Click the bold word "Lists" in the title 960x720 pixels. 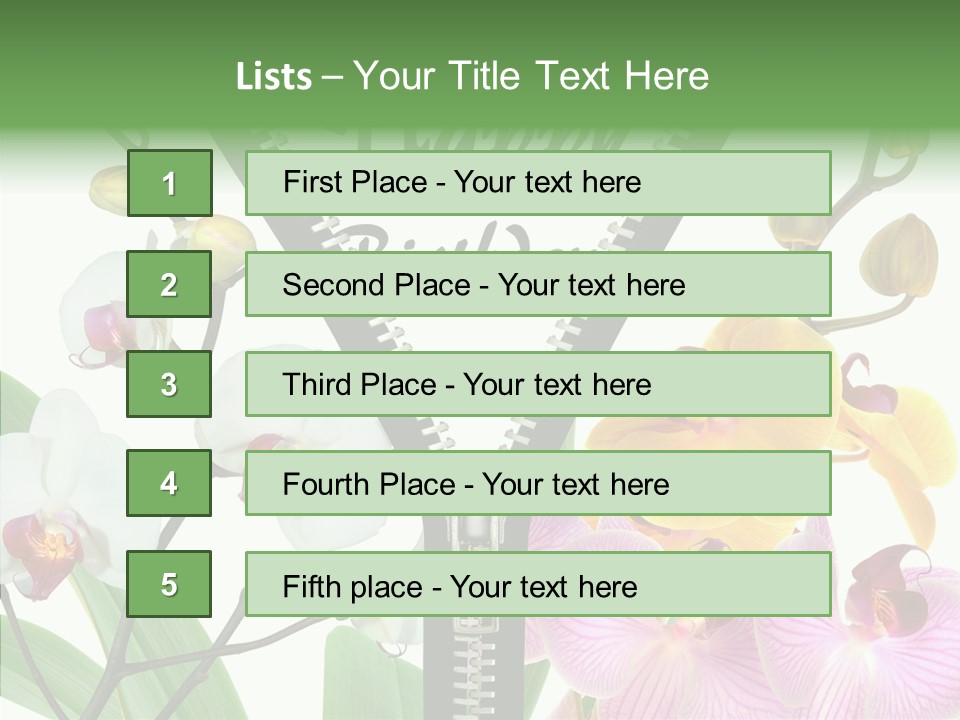click(273, 76)
